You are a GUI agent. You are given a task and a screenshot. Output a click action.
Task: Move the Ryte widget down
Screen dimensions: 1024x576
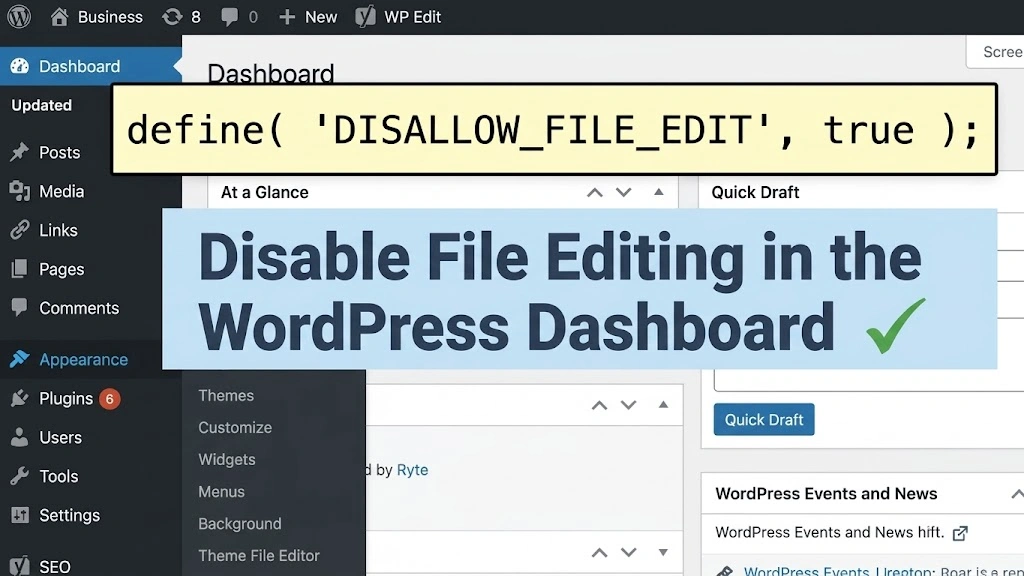(628, 406)
